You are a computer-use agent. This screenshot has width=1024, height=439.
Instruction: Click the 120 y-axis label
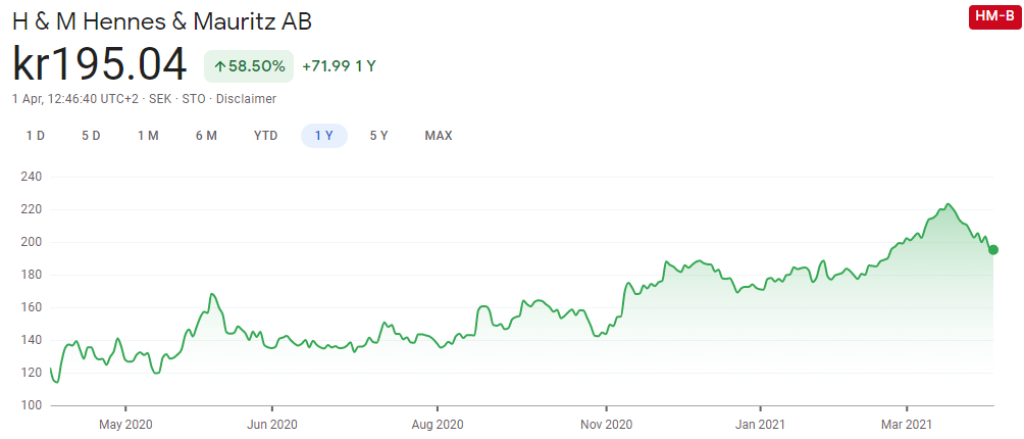31,373
